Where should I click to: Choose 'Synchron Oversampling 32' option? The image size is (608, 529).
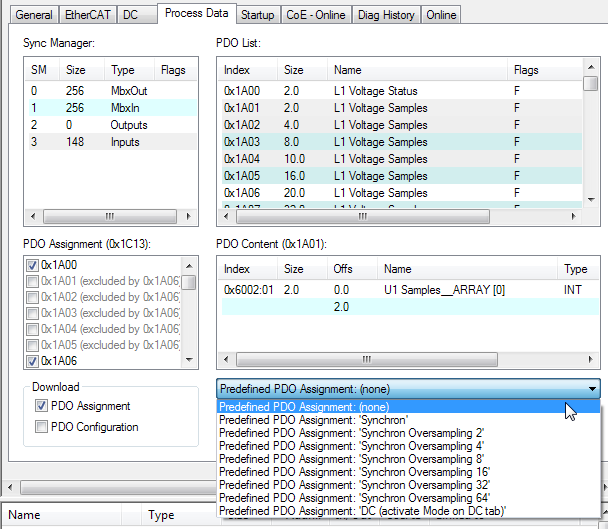click(408, 485)
